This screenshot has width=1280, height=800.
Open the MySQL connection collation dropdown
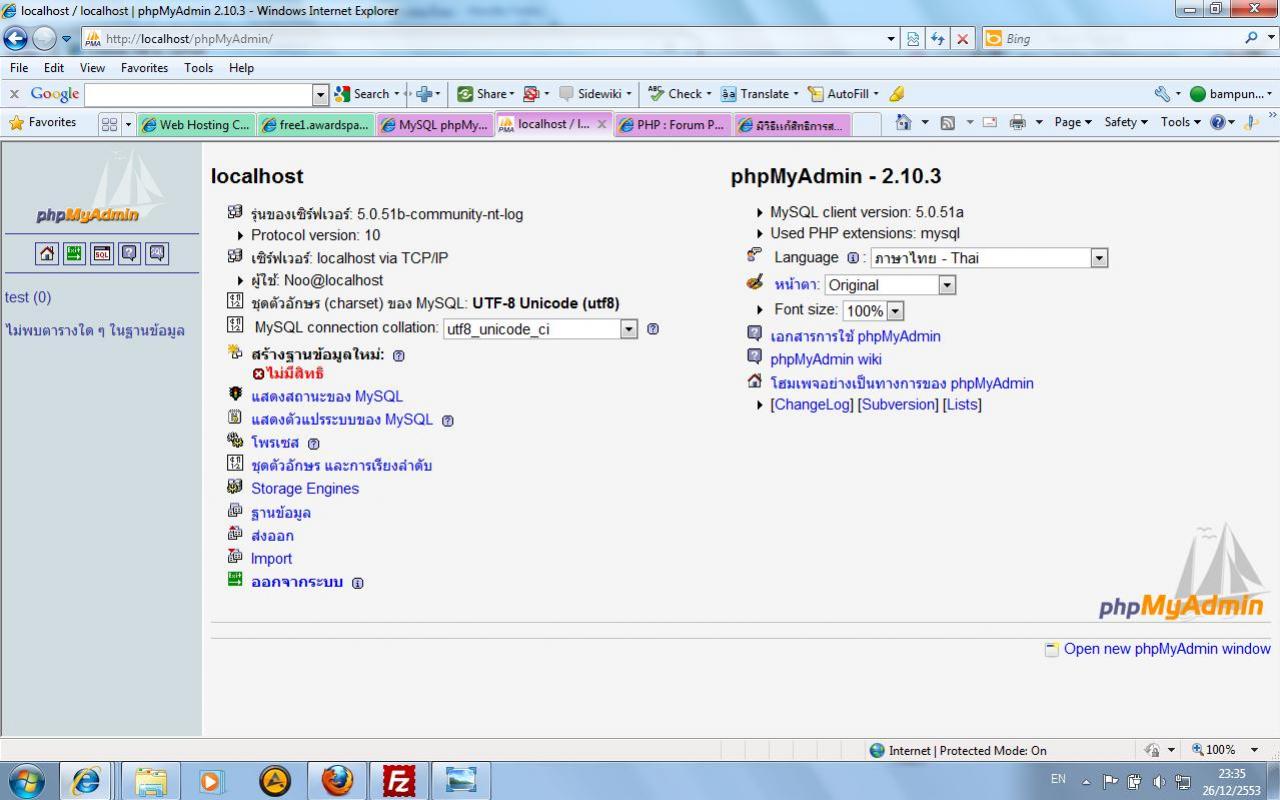point(540,329)
